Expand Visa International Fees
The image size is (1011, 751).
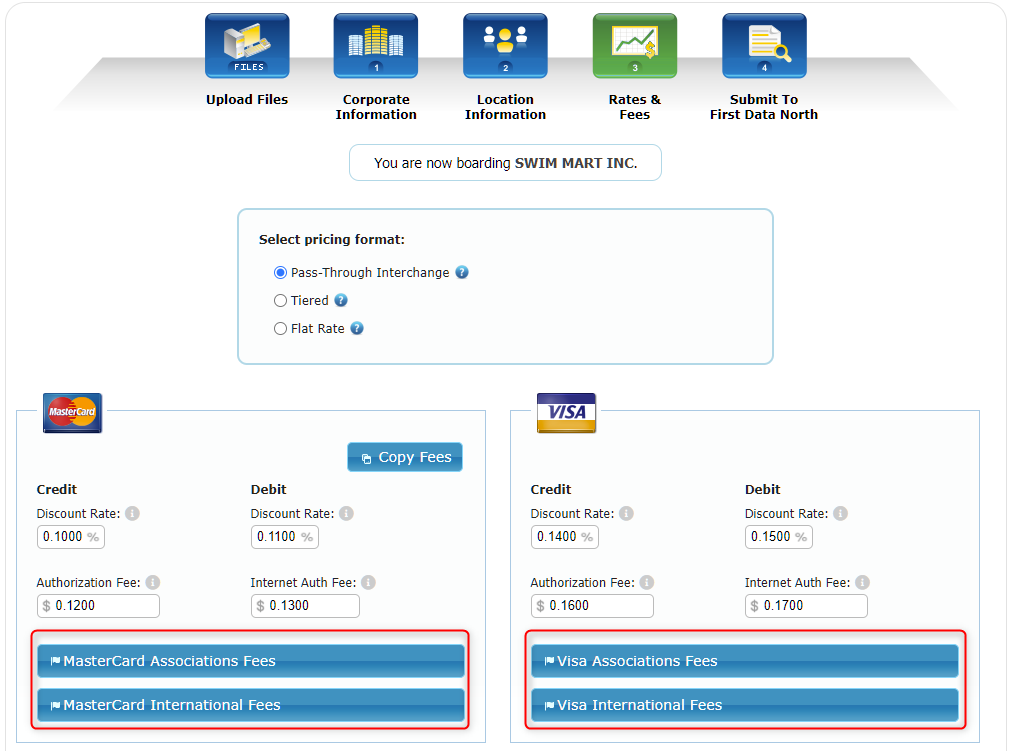point(745,705)
